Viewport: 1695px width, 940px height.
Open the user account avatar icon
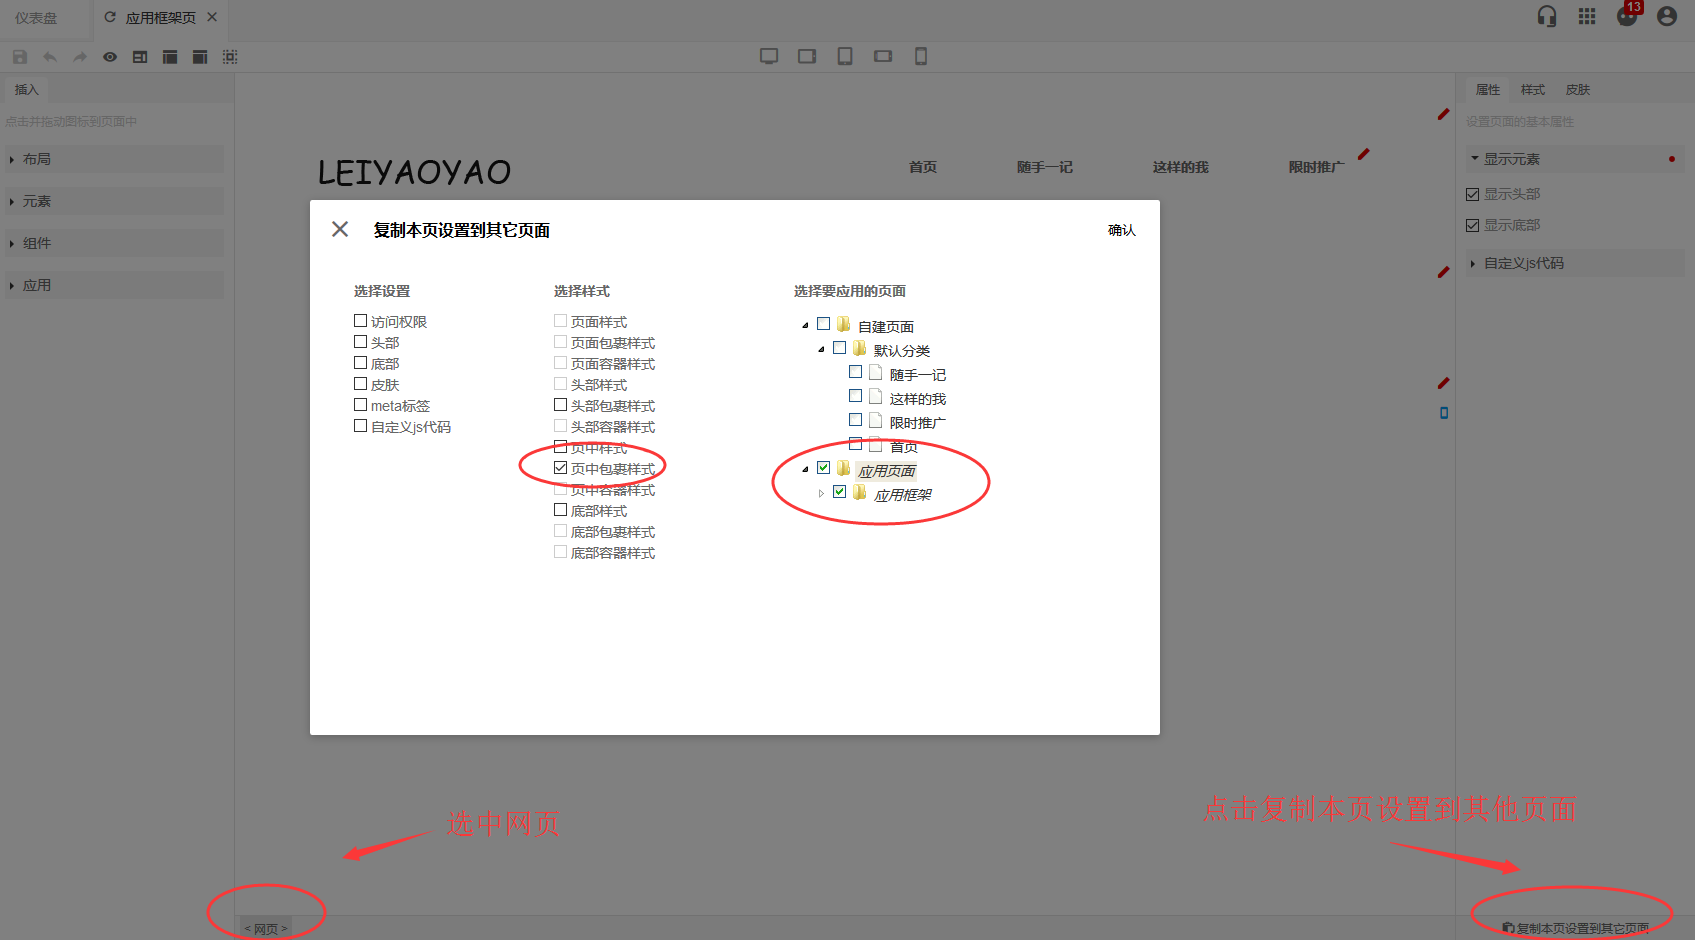[1667, 17]
